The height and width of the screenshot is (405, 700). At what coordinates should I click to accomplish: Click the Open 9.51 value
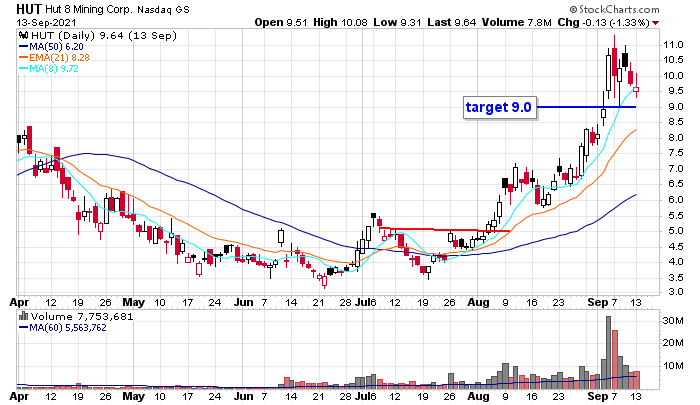pos(281,22)
